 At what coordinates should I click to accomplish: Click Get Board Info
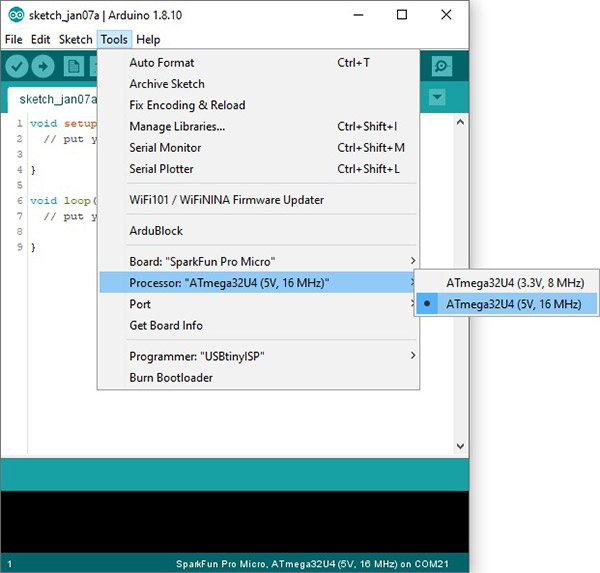[x=166, y=325]
